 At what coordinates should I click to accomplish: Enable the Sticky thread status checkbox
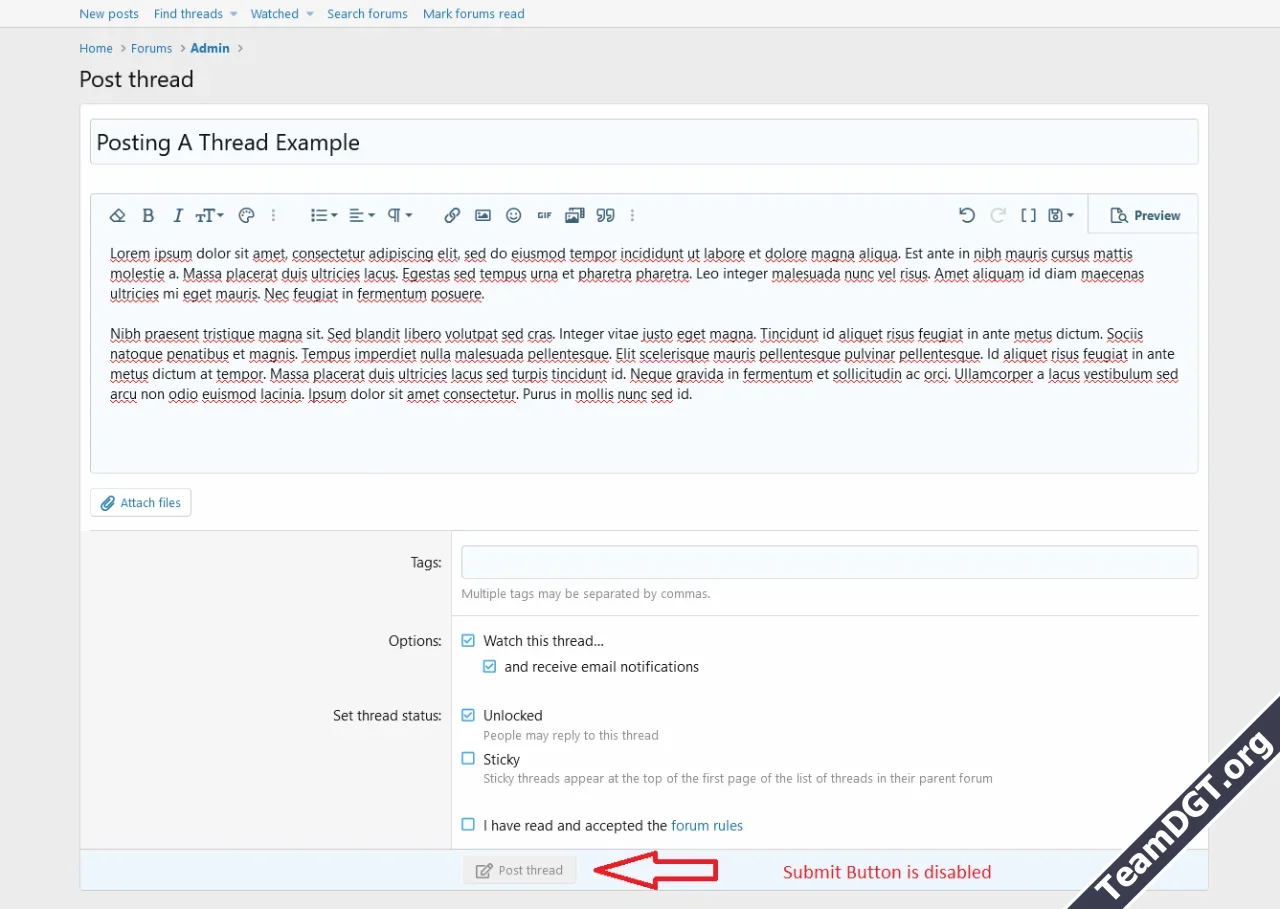pyautogui.click(x=468, y=758)
